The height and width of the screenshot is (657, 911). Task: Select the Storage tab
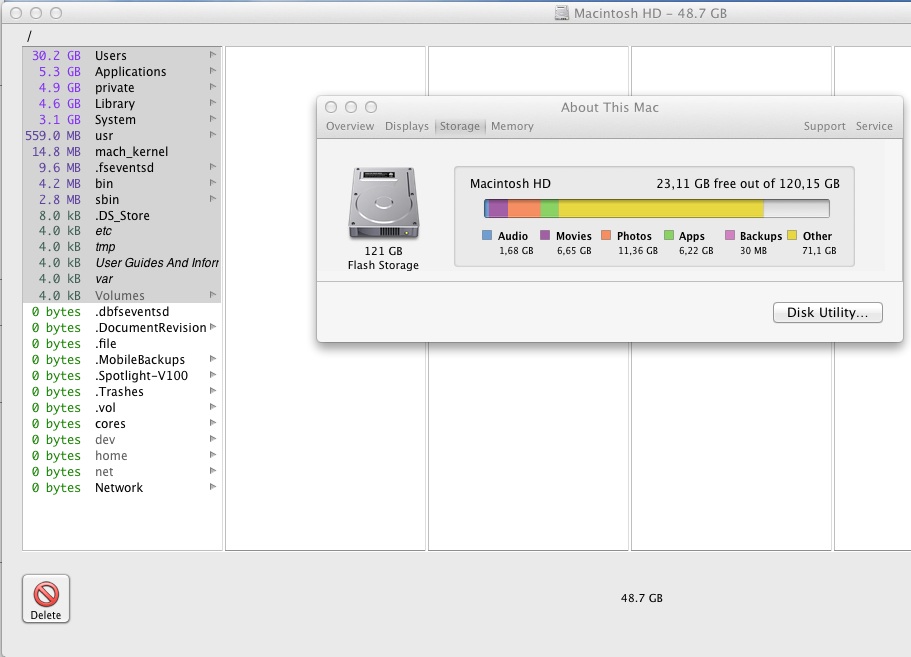(460, 126)
